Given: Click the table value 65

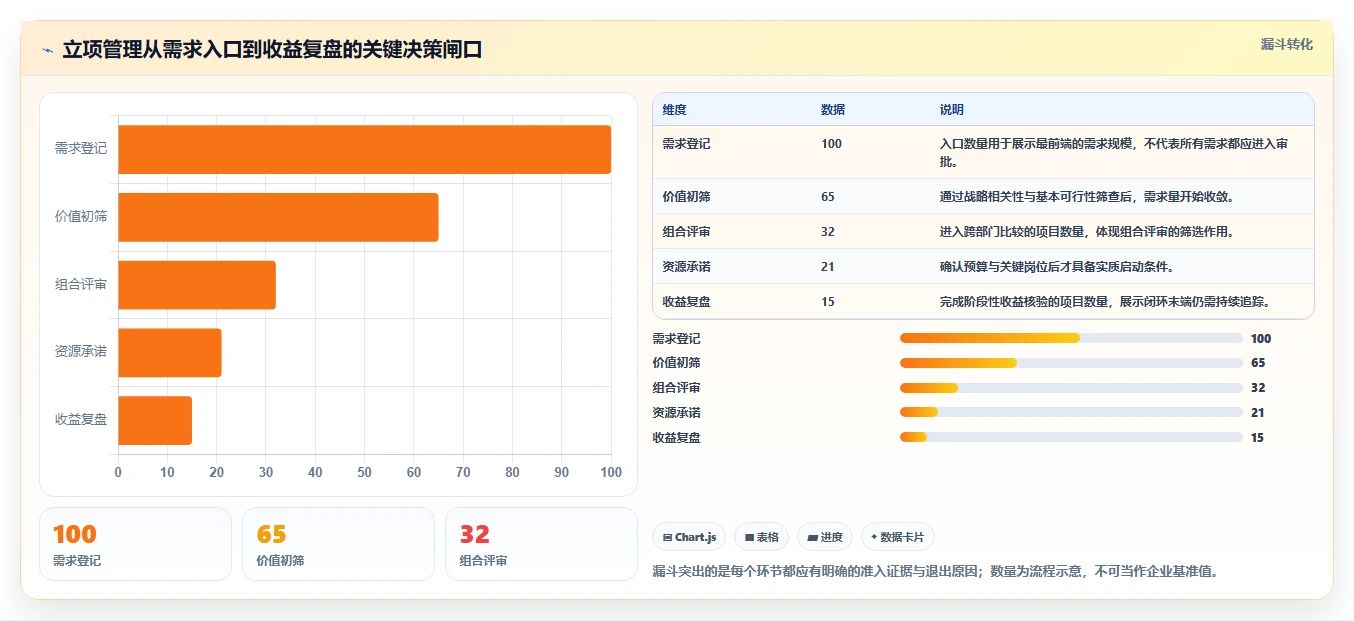Looking at the screenshot, I should tap(828, 196).
